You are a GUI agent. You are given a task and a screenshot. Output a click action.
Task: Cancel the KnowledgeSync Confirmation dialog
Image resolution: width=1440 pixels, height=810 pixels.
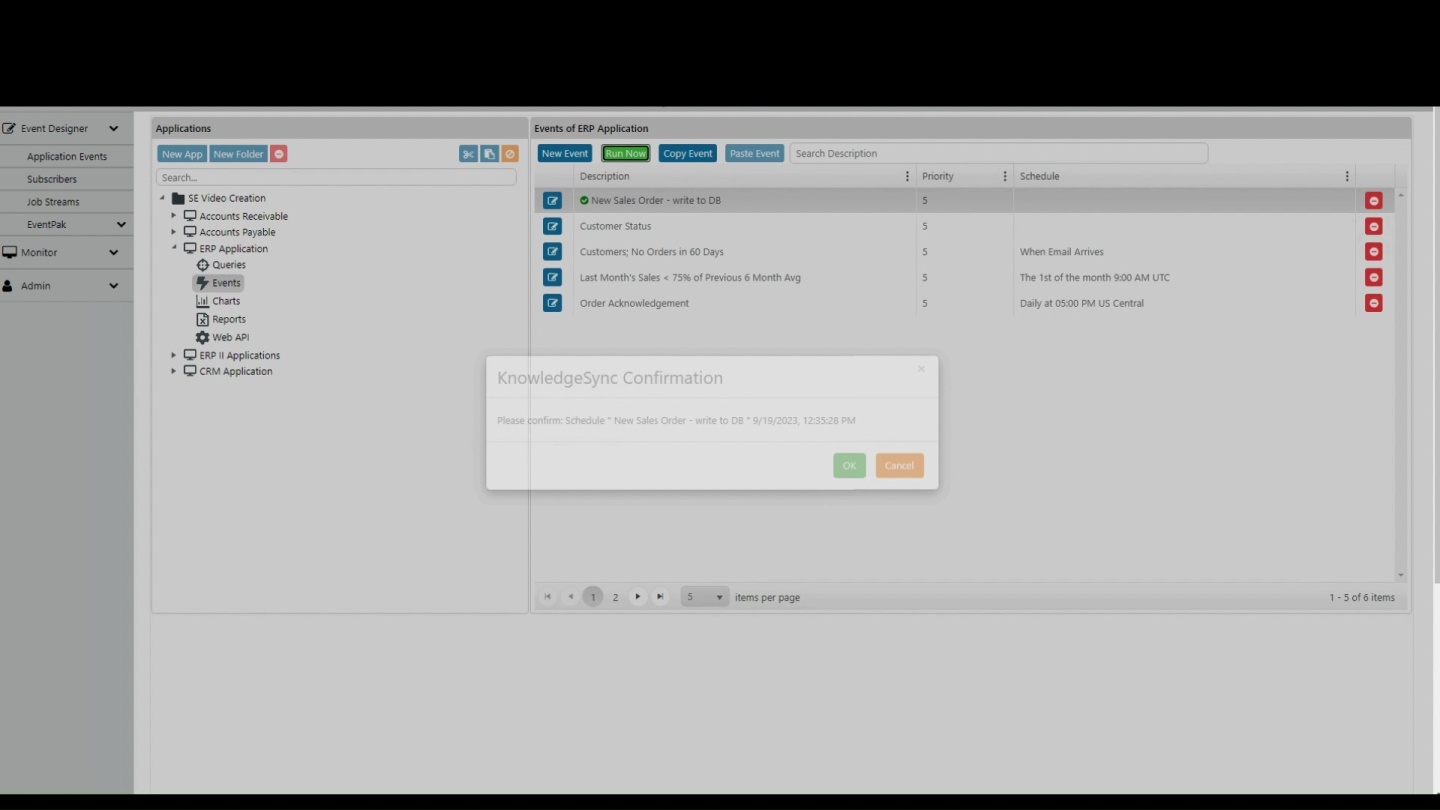(899, 466)
